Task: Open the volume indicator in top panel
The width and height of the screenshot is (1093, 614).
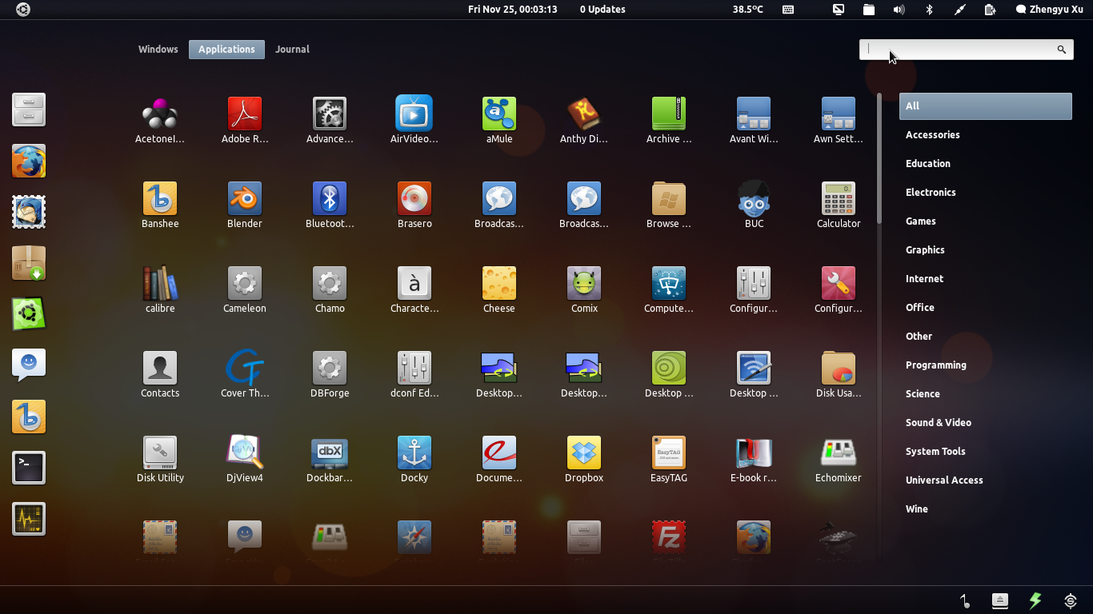Action: (898, 10)
